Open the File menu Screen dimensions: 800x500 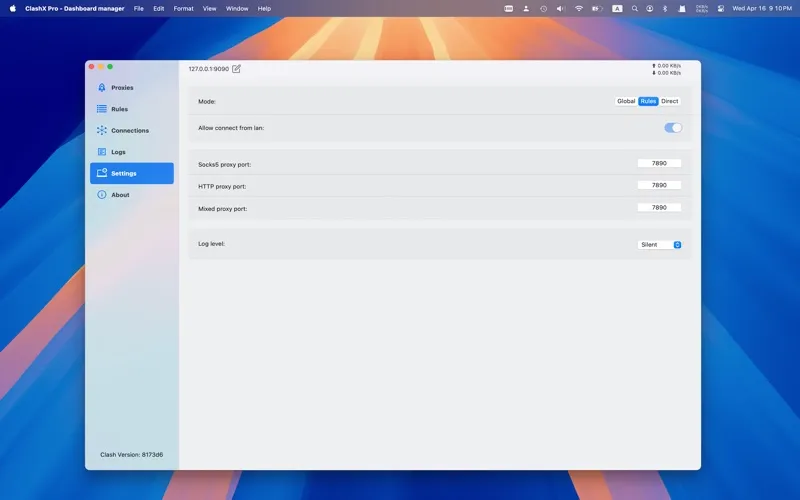139,9
